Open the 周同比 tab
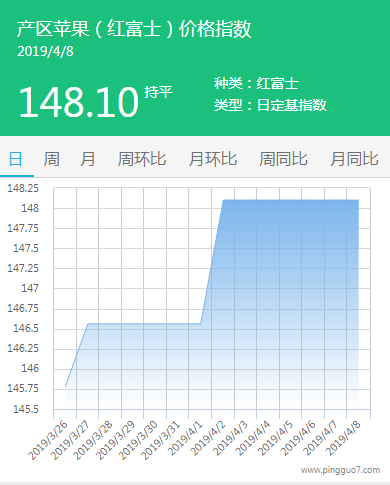390x485 pixels. click(x=284, y=159)
